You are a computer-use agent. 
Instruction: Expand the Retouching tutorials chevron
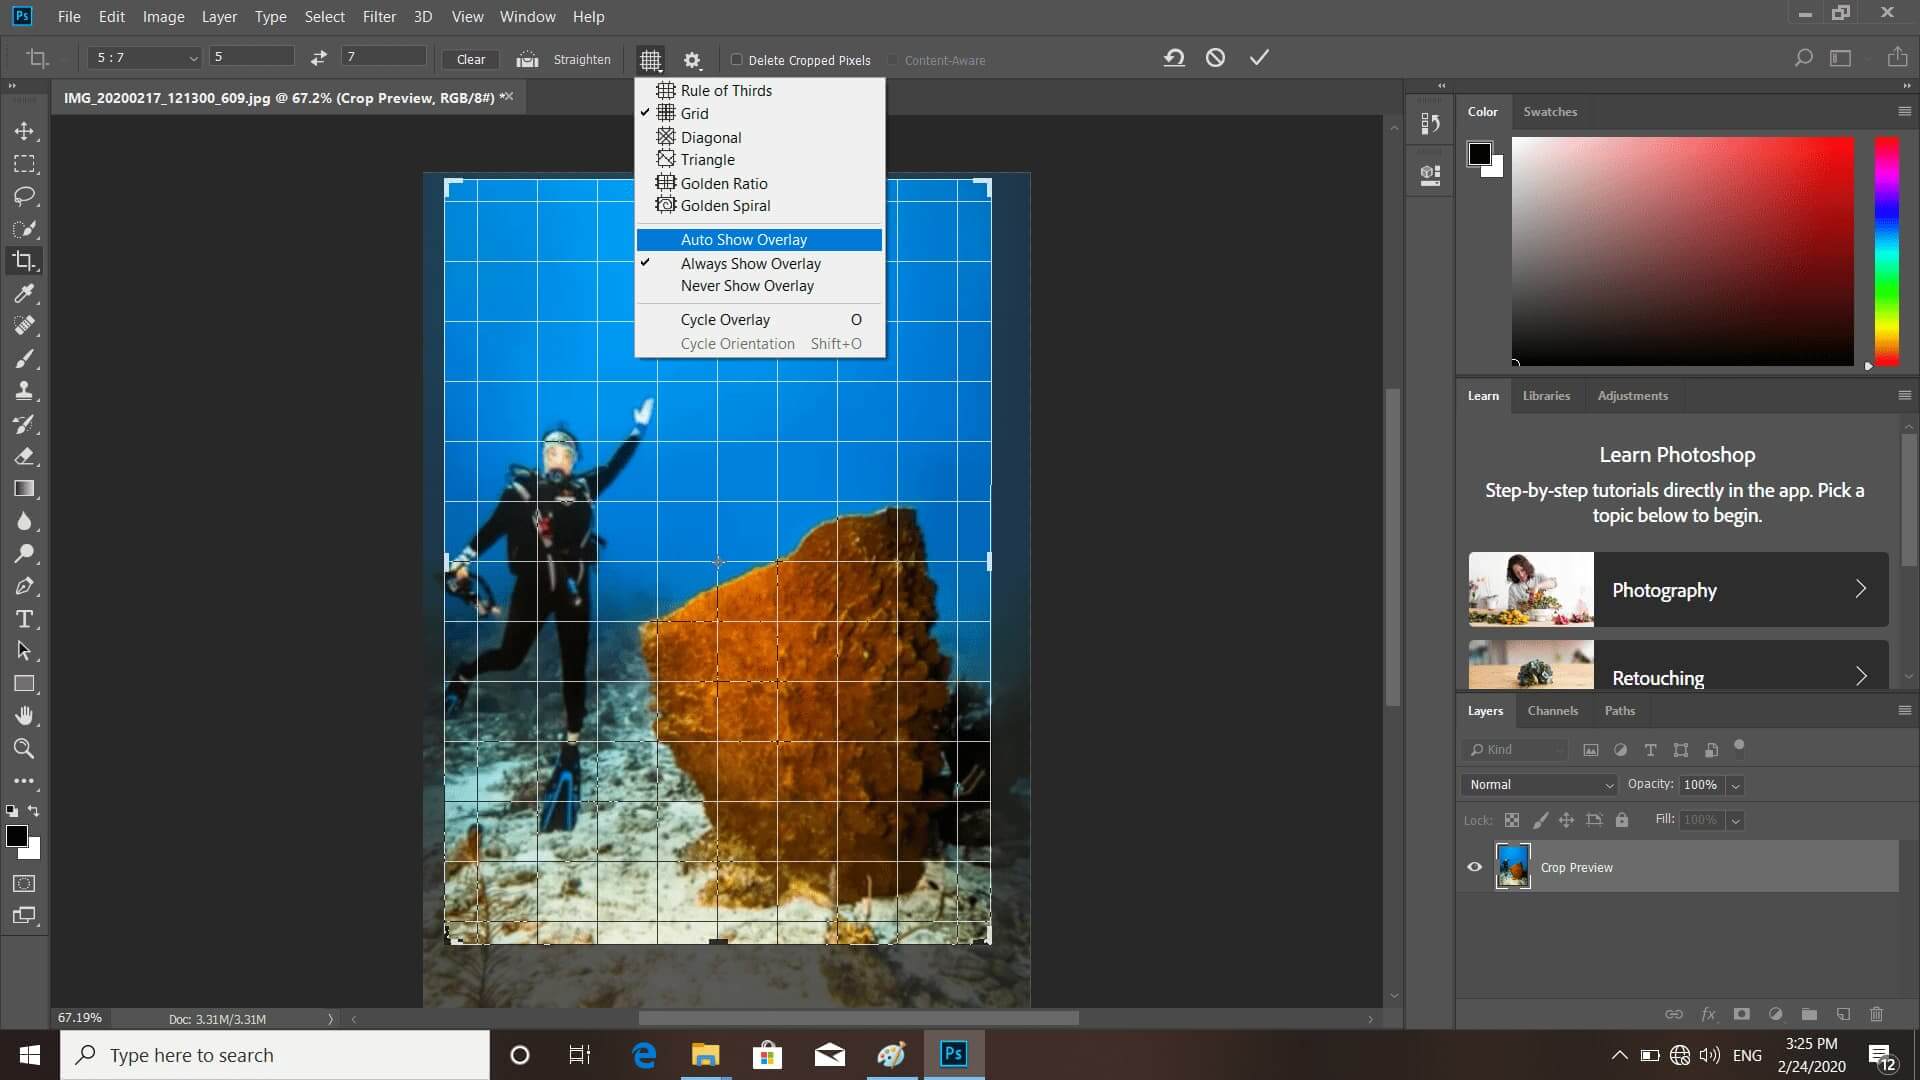[x=1860, y=676]
